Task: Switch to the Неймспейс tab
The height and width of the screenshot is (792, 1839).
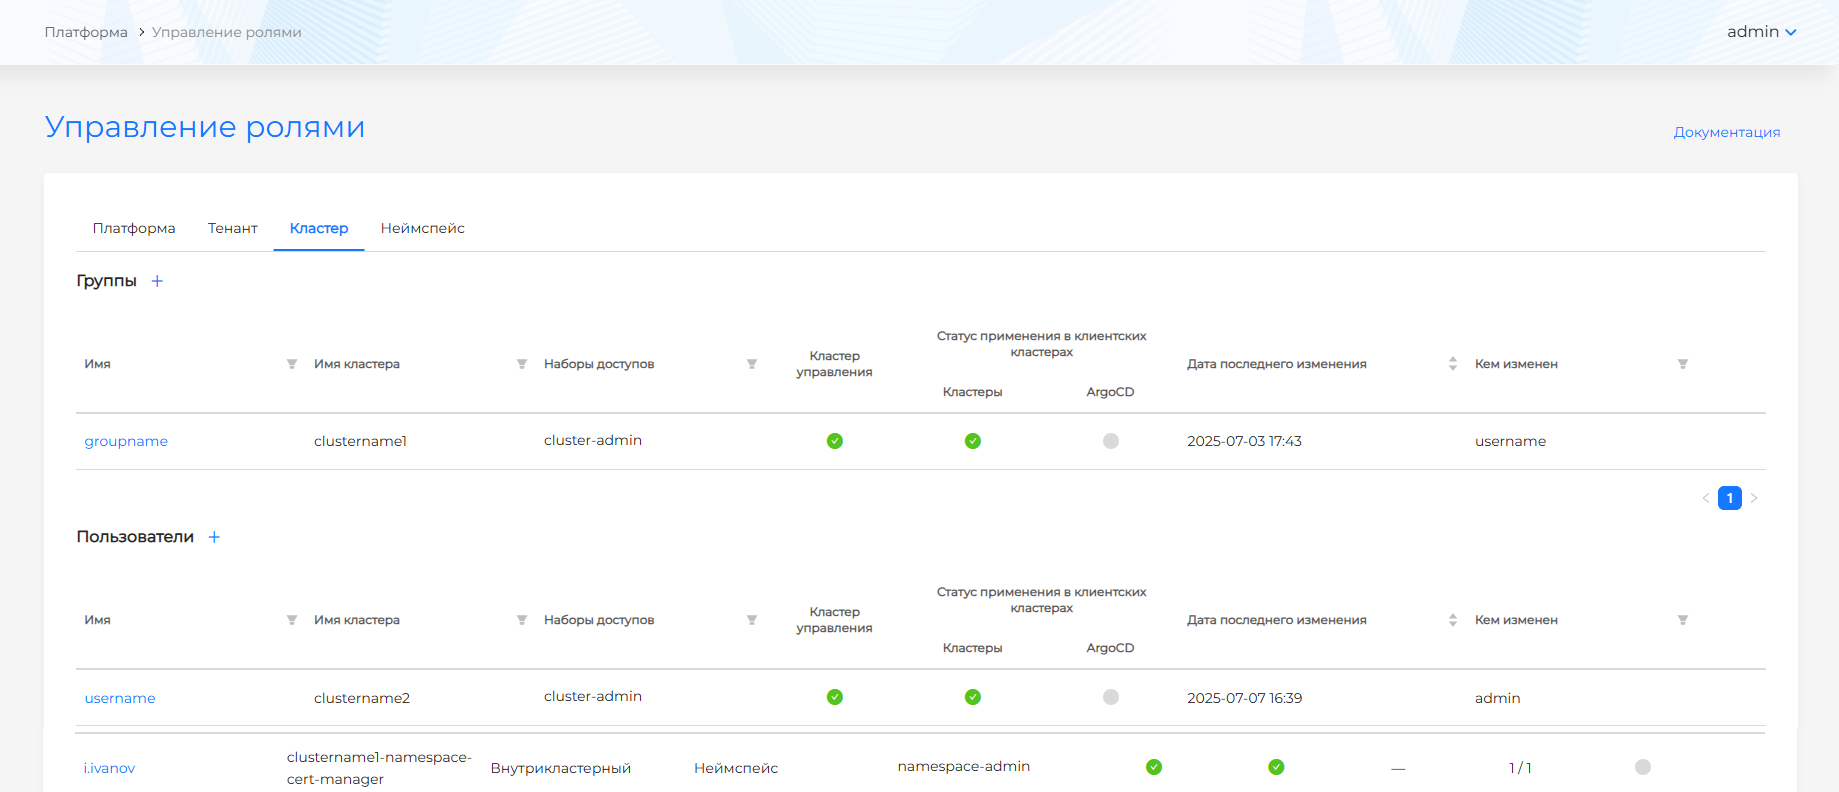Action: [422, 228]
